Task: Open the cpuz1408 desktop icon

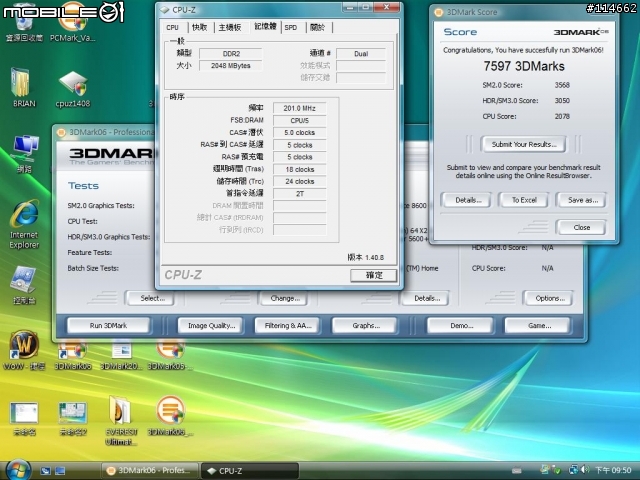Action: coord(72,89)
